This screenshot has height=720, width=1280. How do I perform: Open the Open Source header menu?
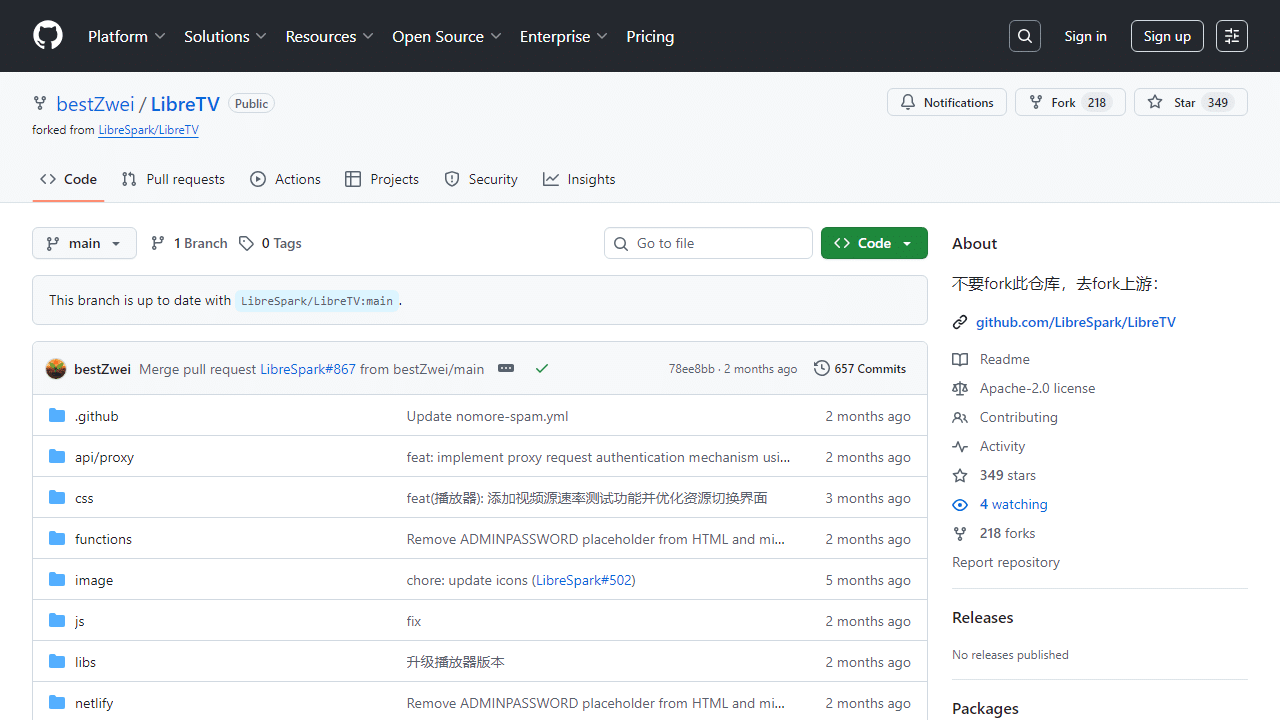click(446, 36)
